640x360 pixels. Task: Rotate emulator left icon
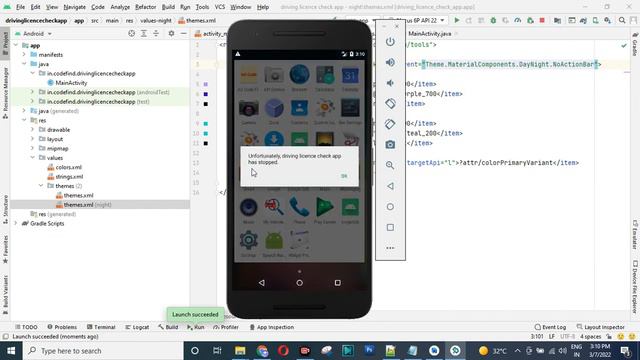(x=390, y=103)
